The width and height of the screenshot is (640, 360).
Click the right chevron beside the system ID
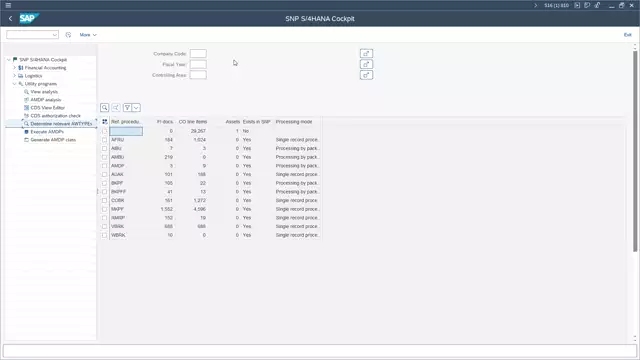[536, 5]
